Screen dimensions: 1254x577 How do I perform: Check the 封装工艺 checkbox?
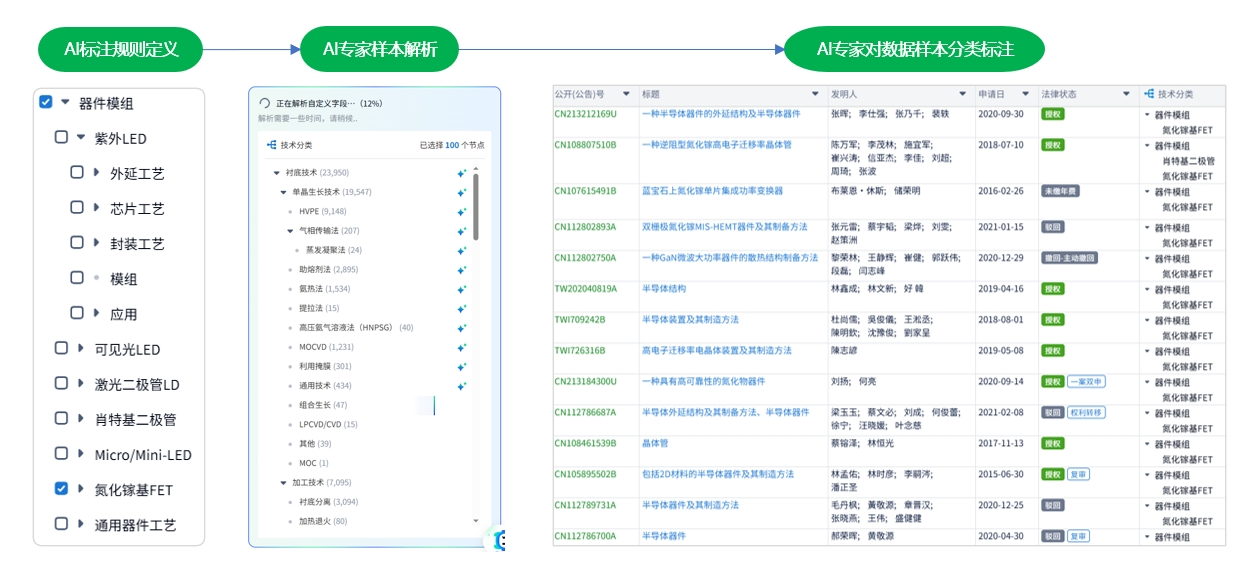coord(77,242)
